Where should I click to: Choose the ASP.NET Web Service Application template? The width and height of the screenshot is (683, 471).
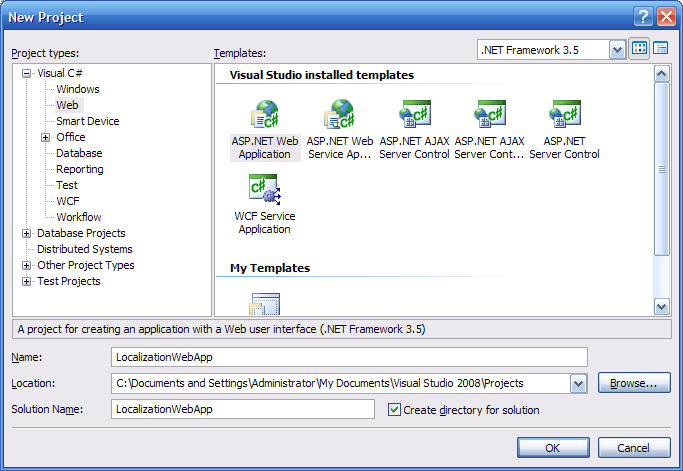pyautogui.click(x=339, y=130)
